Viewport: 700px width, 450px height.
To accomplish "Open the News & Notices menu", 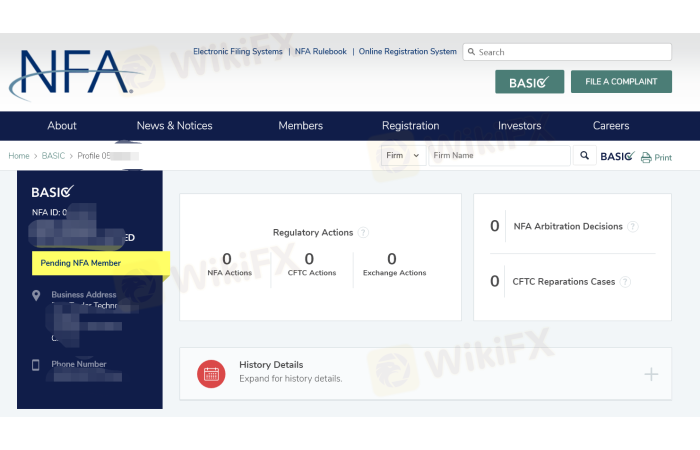I will tap(174, 126).
